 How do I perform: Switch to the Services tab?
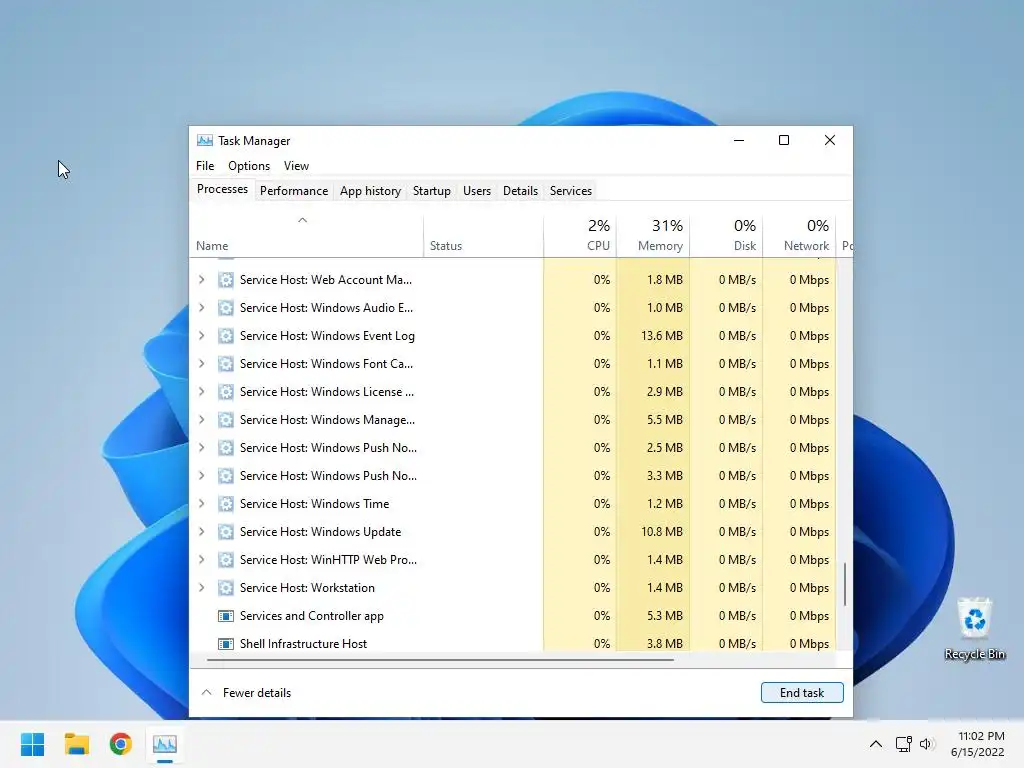(x=571, y=191)
